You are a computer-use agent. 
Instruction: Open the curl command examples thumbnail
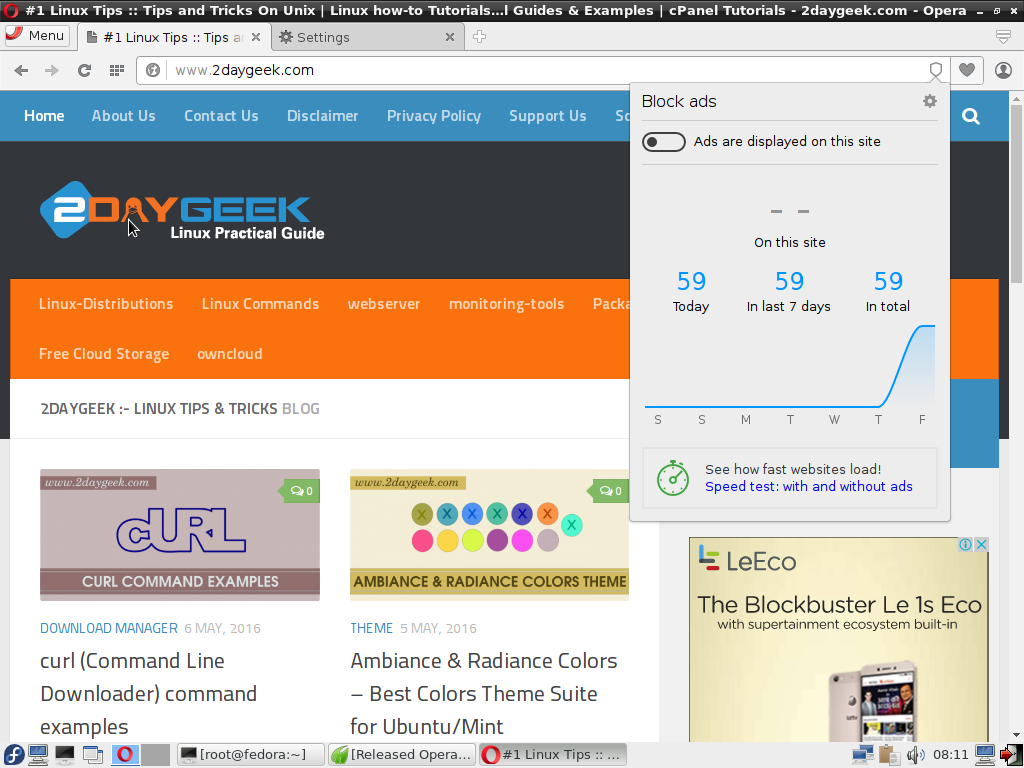click(x=180, y=535)
